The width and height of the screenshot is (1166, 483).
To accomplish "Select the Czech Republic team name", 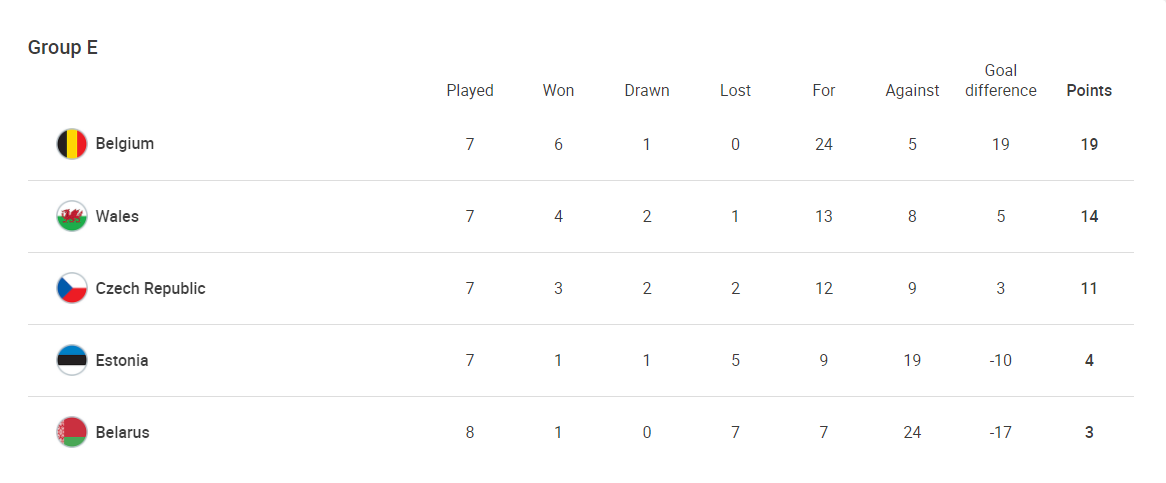I will [150, 288].
